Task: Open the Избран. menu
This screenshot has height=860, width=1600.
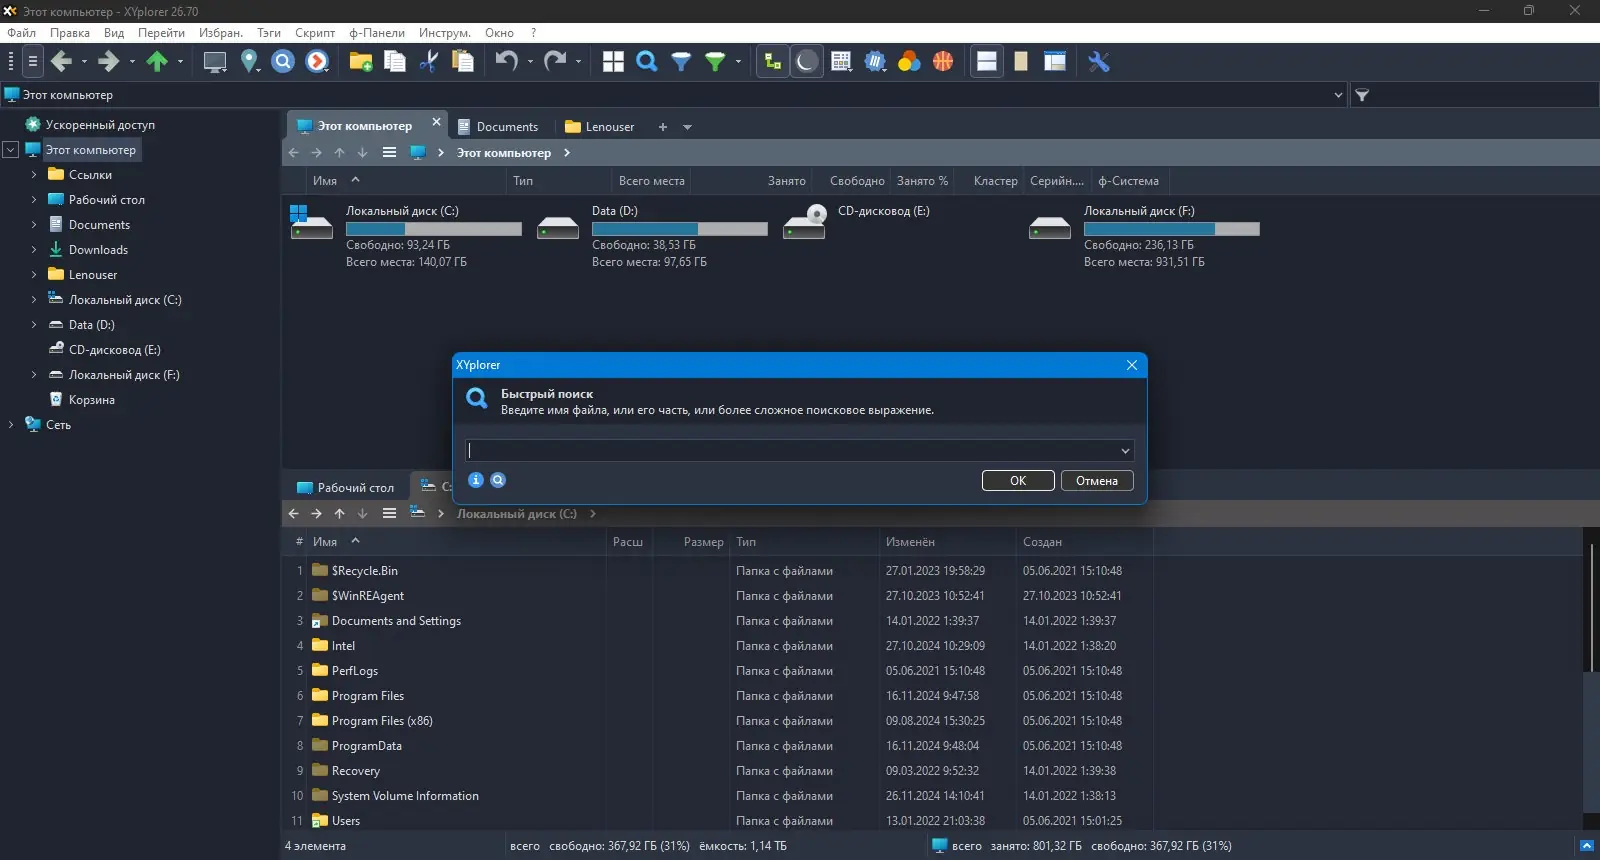Action: pyautogui.click(x=221, y=33)
